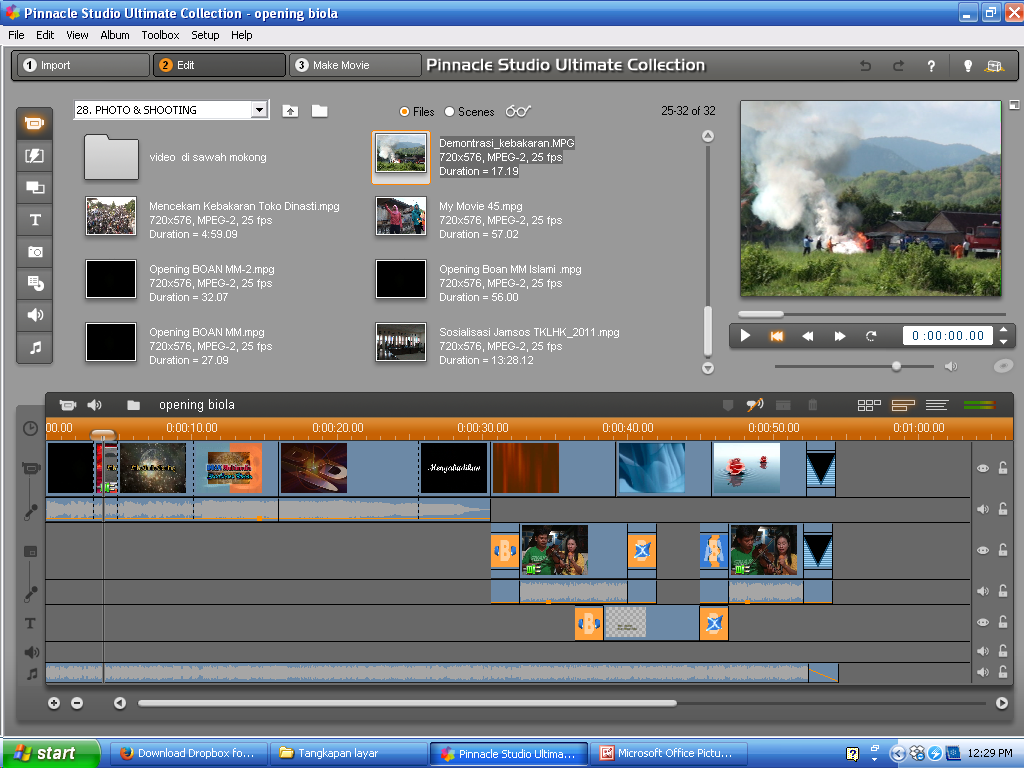
Task: Toggle the loop playback button
Action: 871,336
